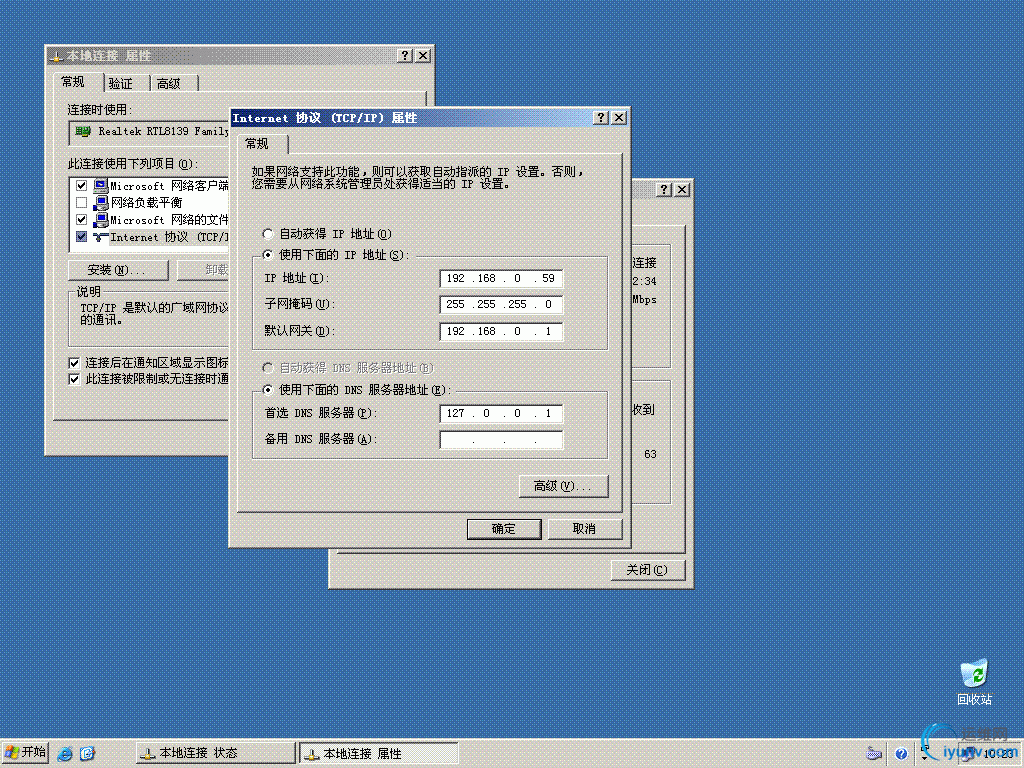Toggle Microsoft 网络的文件 sharing checkbox

[82, 219]
